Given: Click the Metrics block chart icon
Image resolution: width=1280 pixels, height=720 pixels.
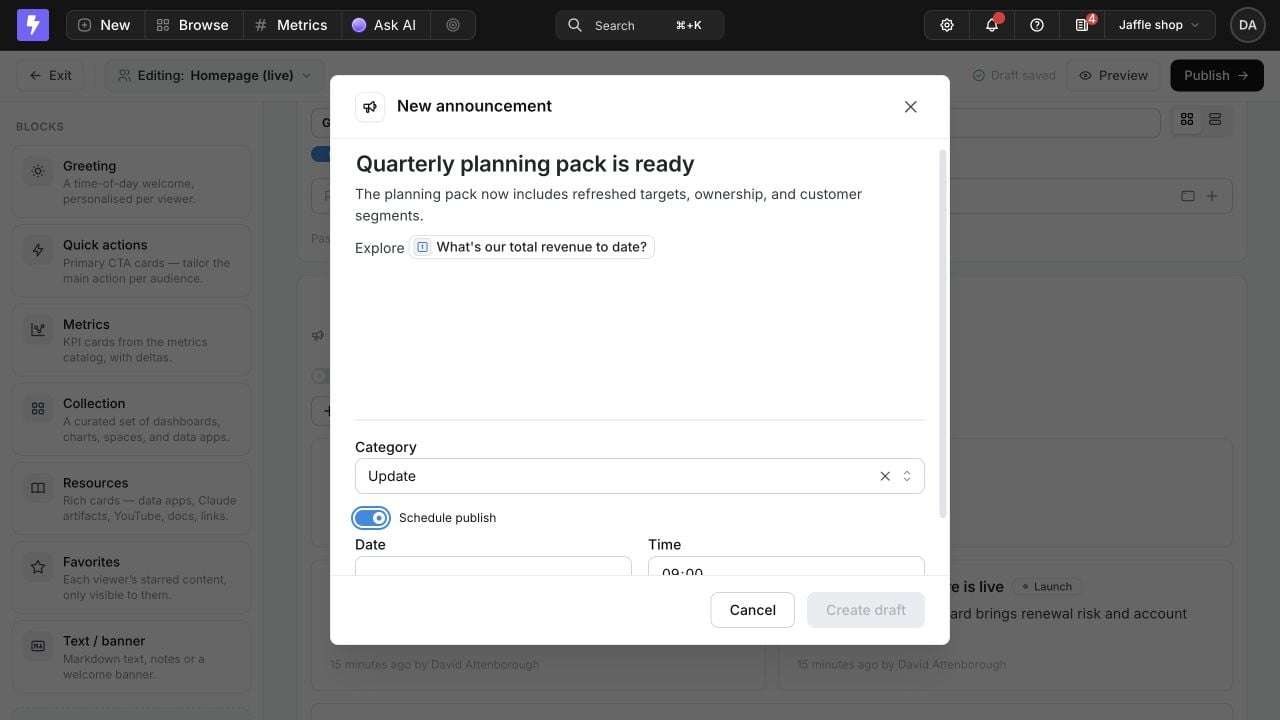Looking at the screenshot, I should click(38, 329).
